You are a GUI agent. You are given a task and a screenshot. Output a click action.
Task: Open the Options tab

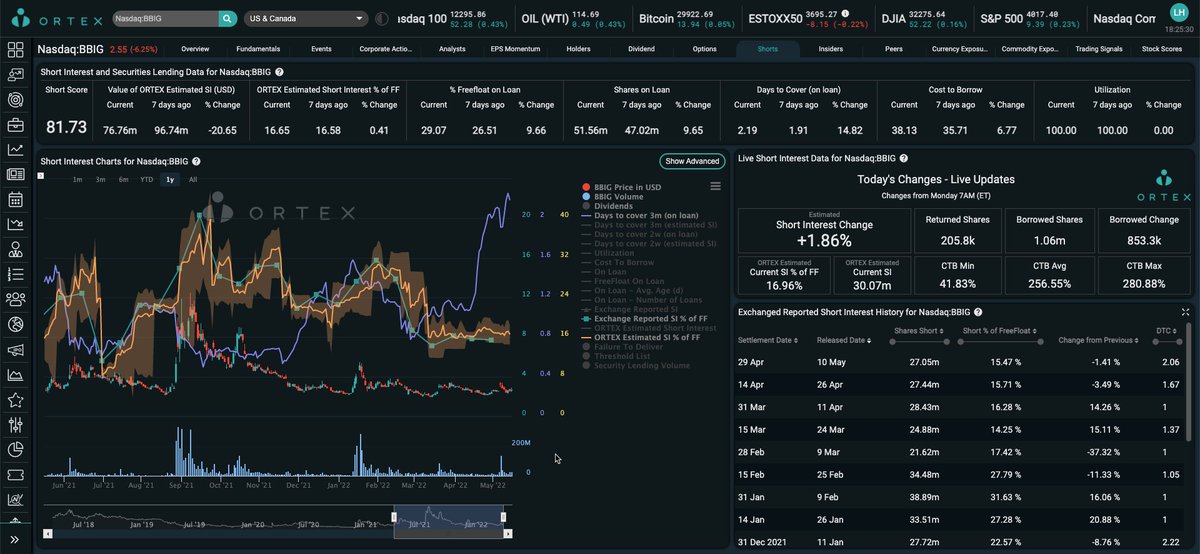(704, 48)
